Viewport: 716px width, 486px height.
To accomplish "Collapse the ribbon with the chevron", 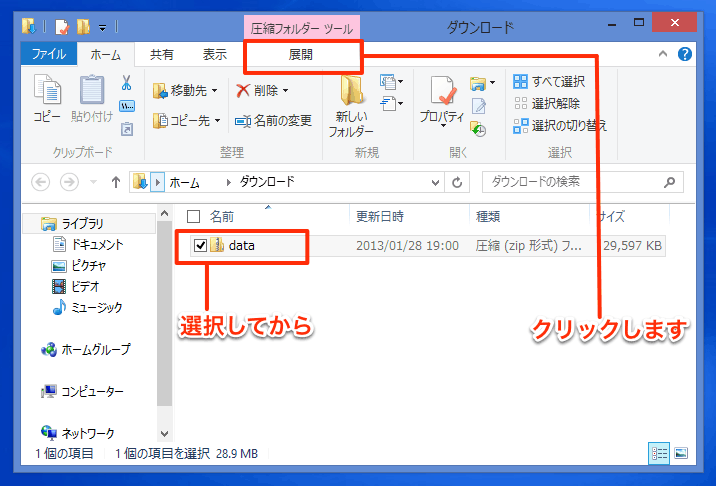I will click(x=663, y=54).
